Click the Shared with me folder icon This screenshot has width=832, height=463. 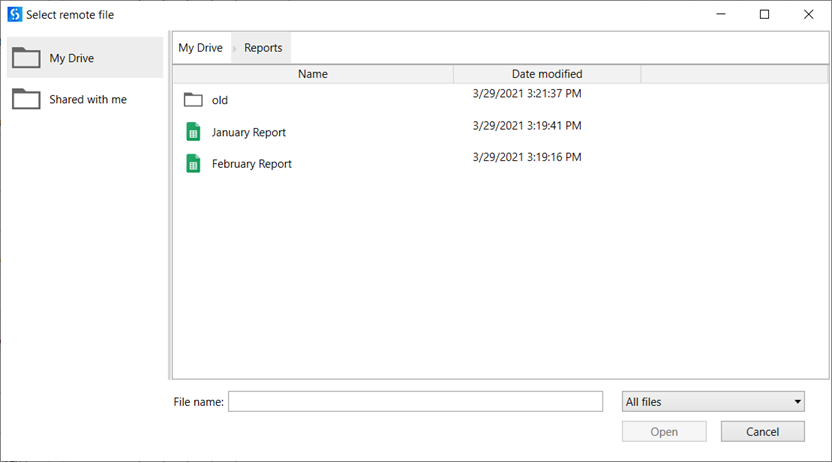(x=26, y=100)
